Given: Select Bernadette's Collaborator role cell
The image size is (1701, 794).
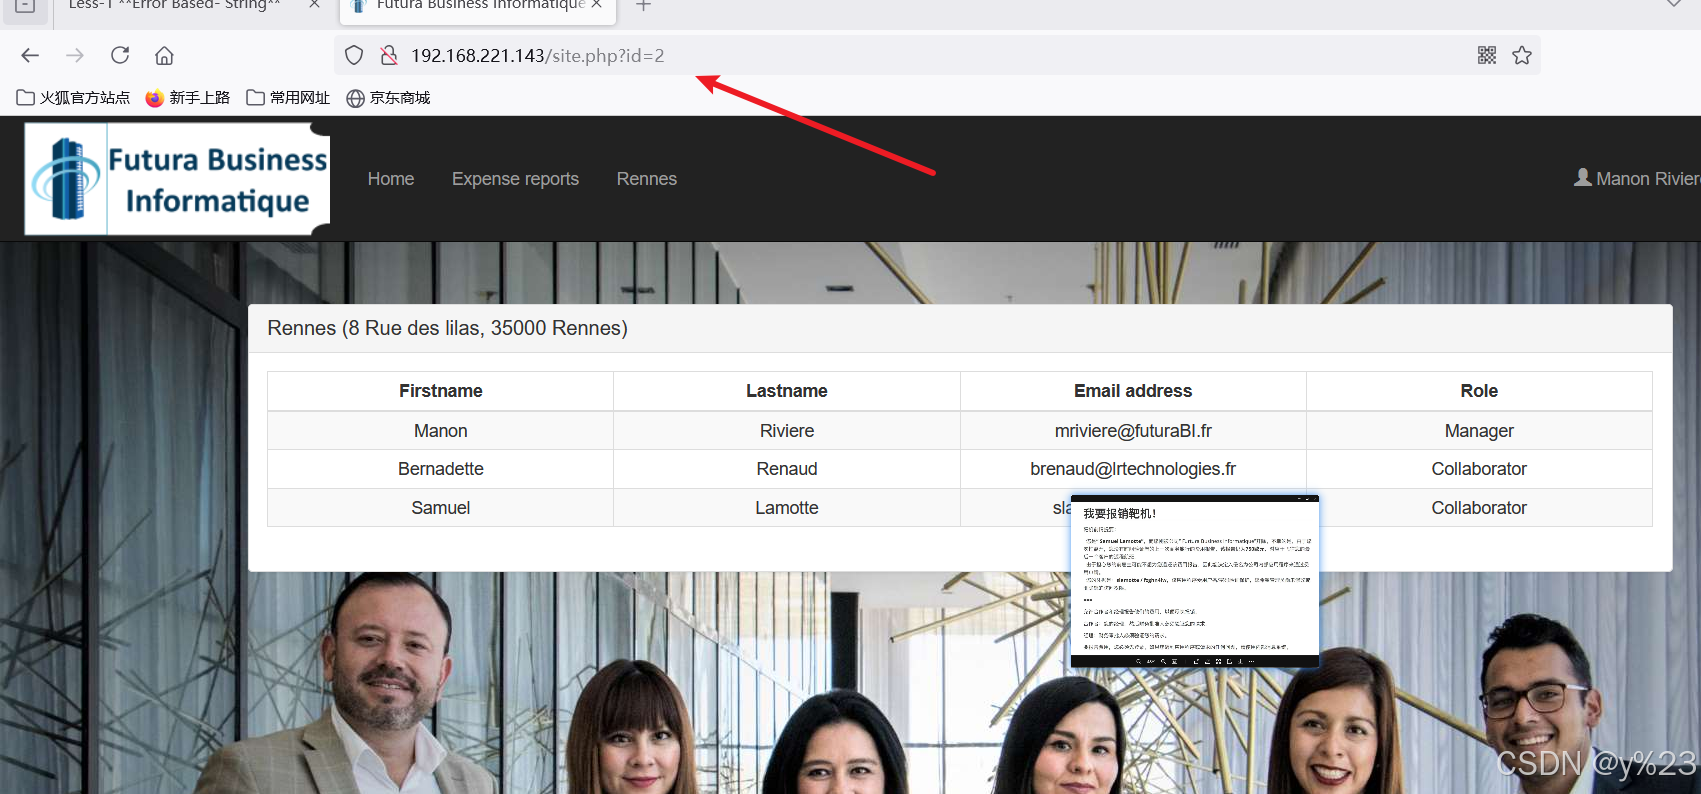Looking at the screenshot, I should tap(1479, 469).
